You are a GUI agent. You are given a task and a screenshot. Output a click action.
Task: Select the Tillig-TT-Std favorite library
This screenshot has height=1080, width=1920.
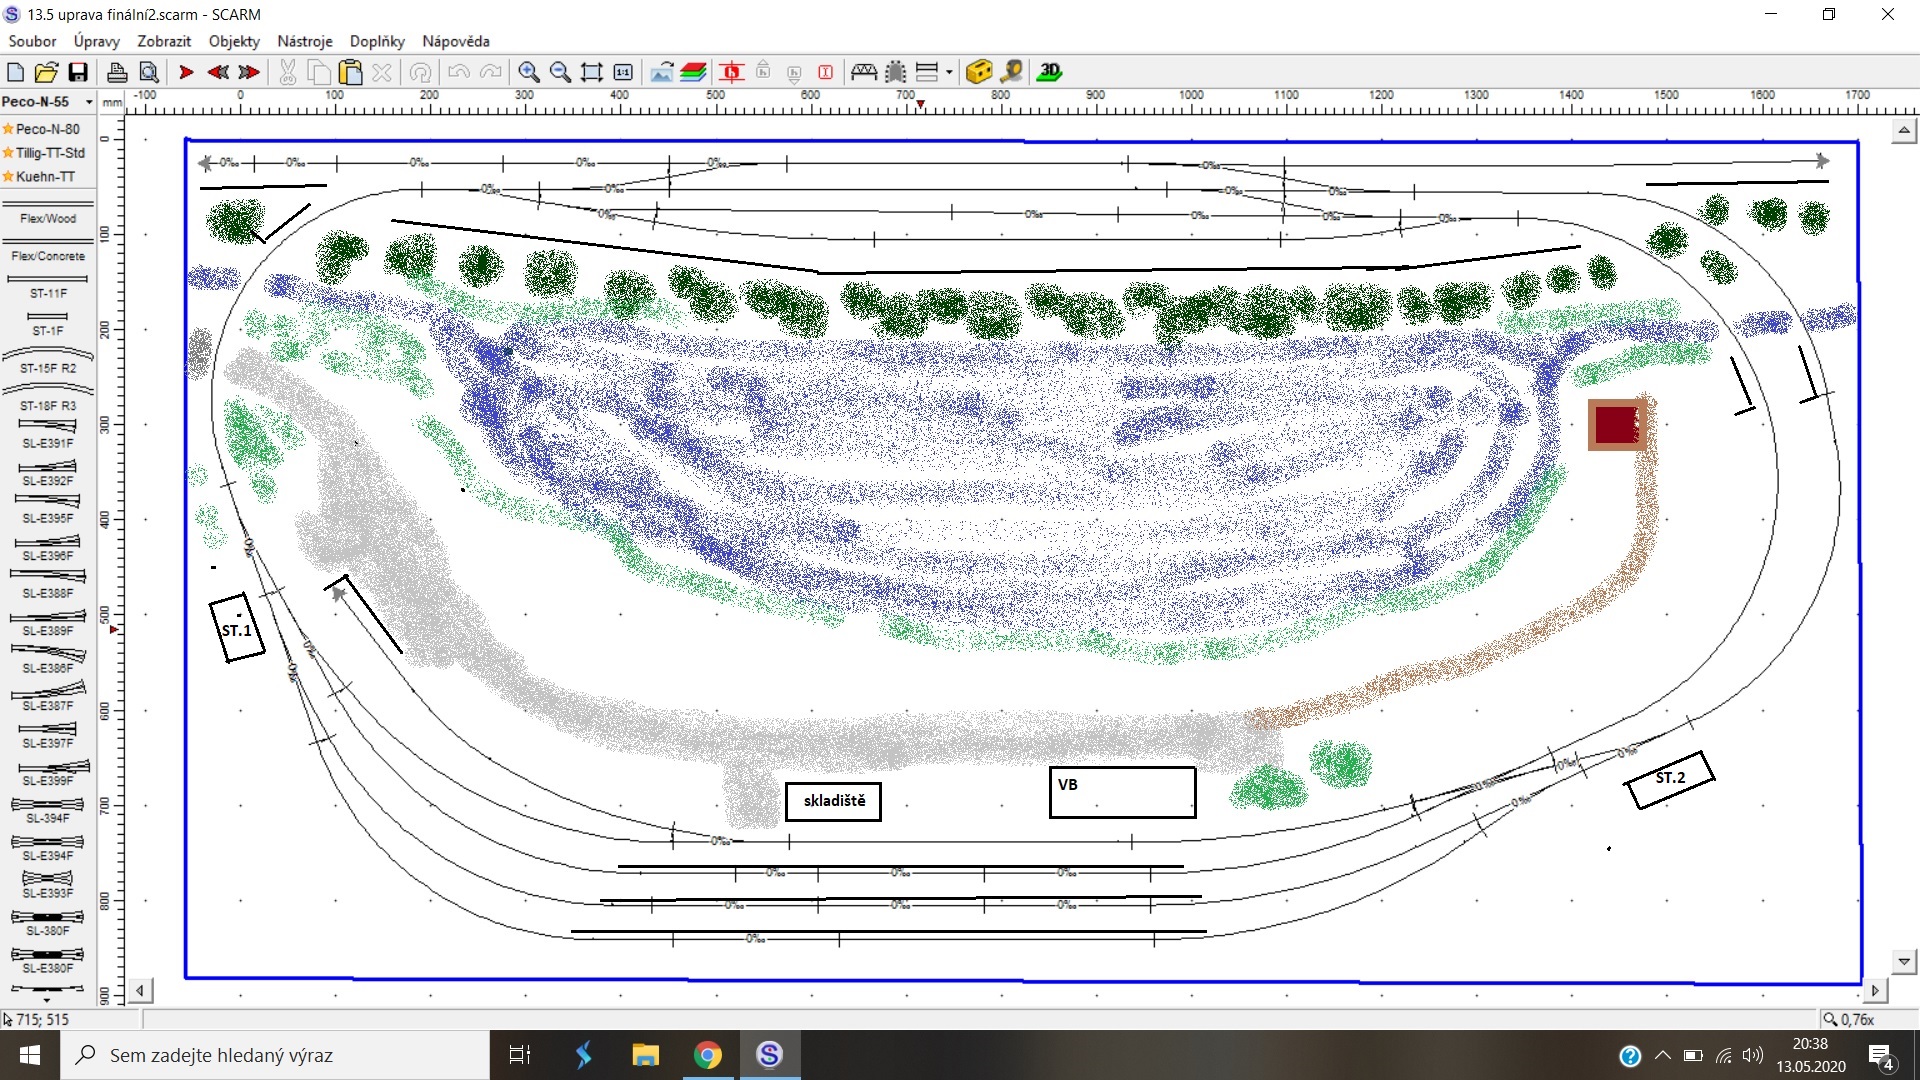(x=50, y=153)
